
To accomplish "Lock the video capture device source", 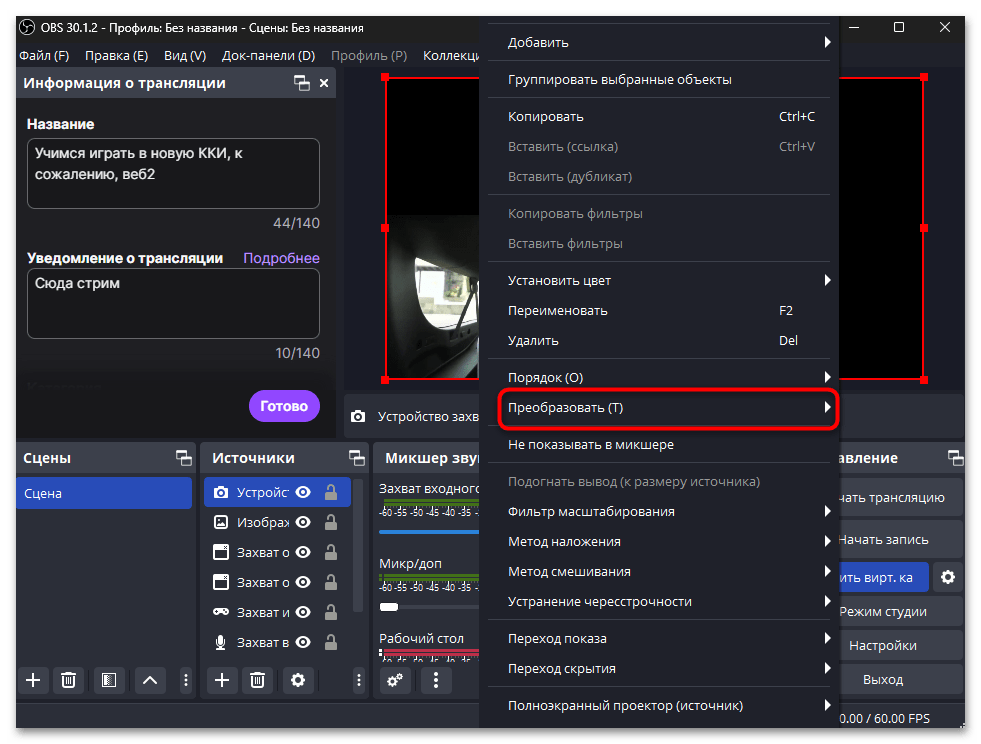I will [x=331, y=492].
